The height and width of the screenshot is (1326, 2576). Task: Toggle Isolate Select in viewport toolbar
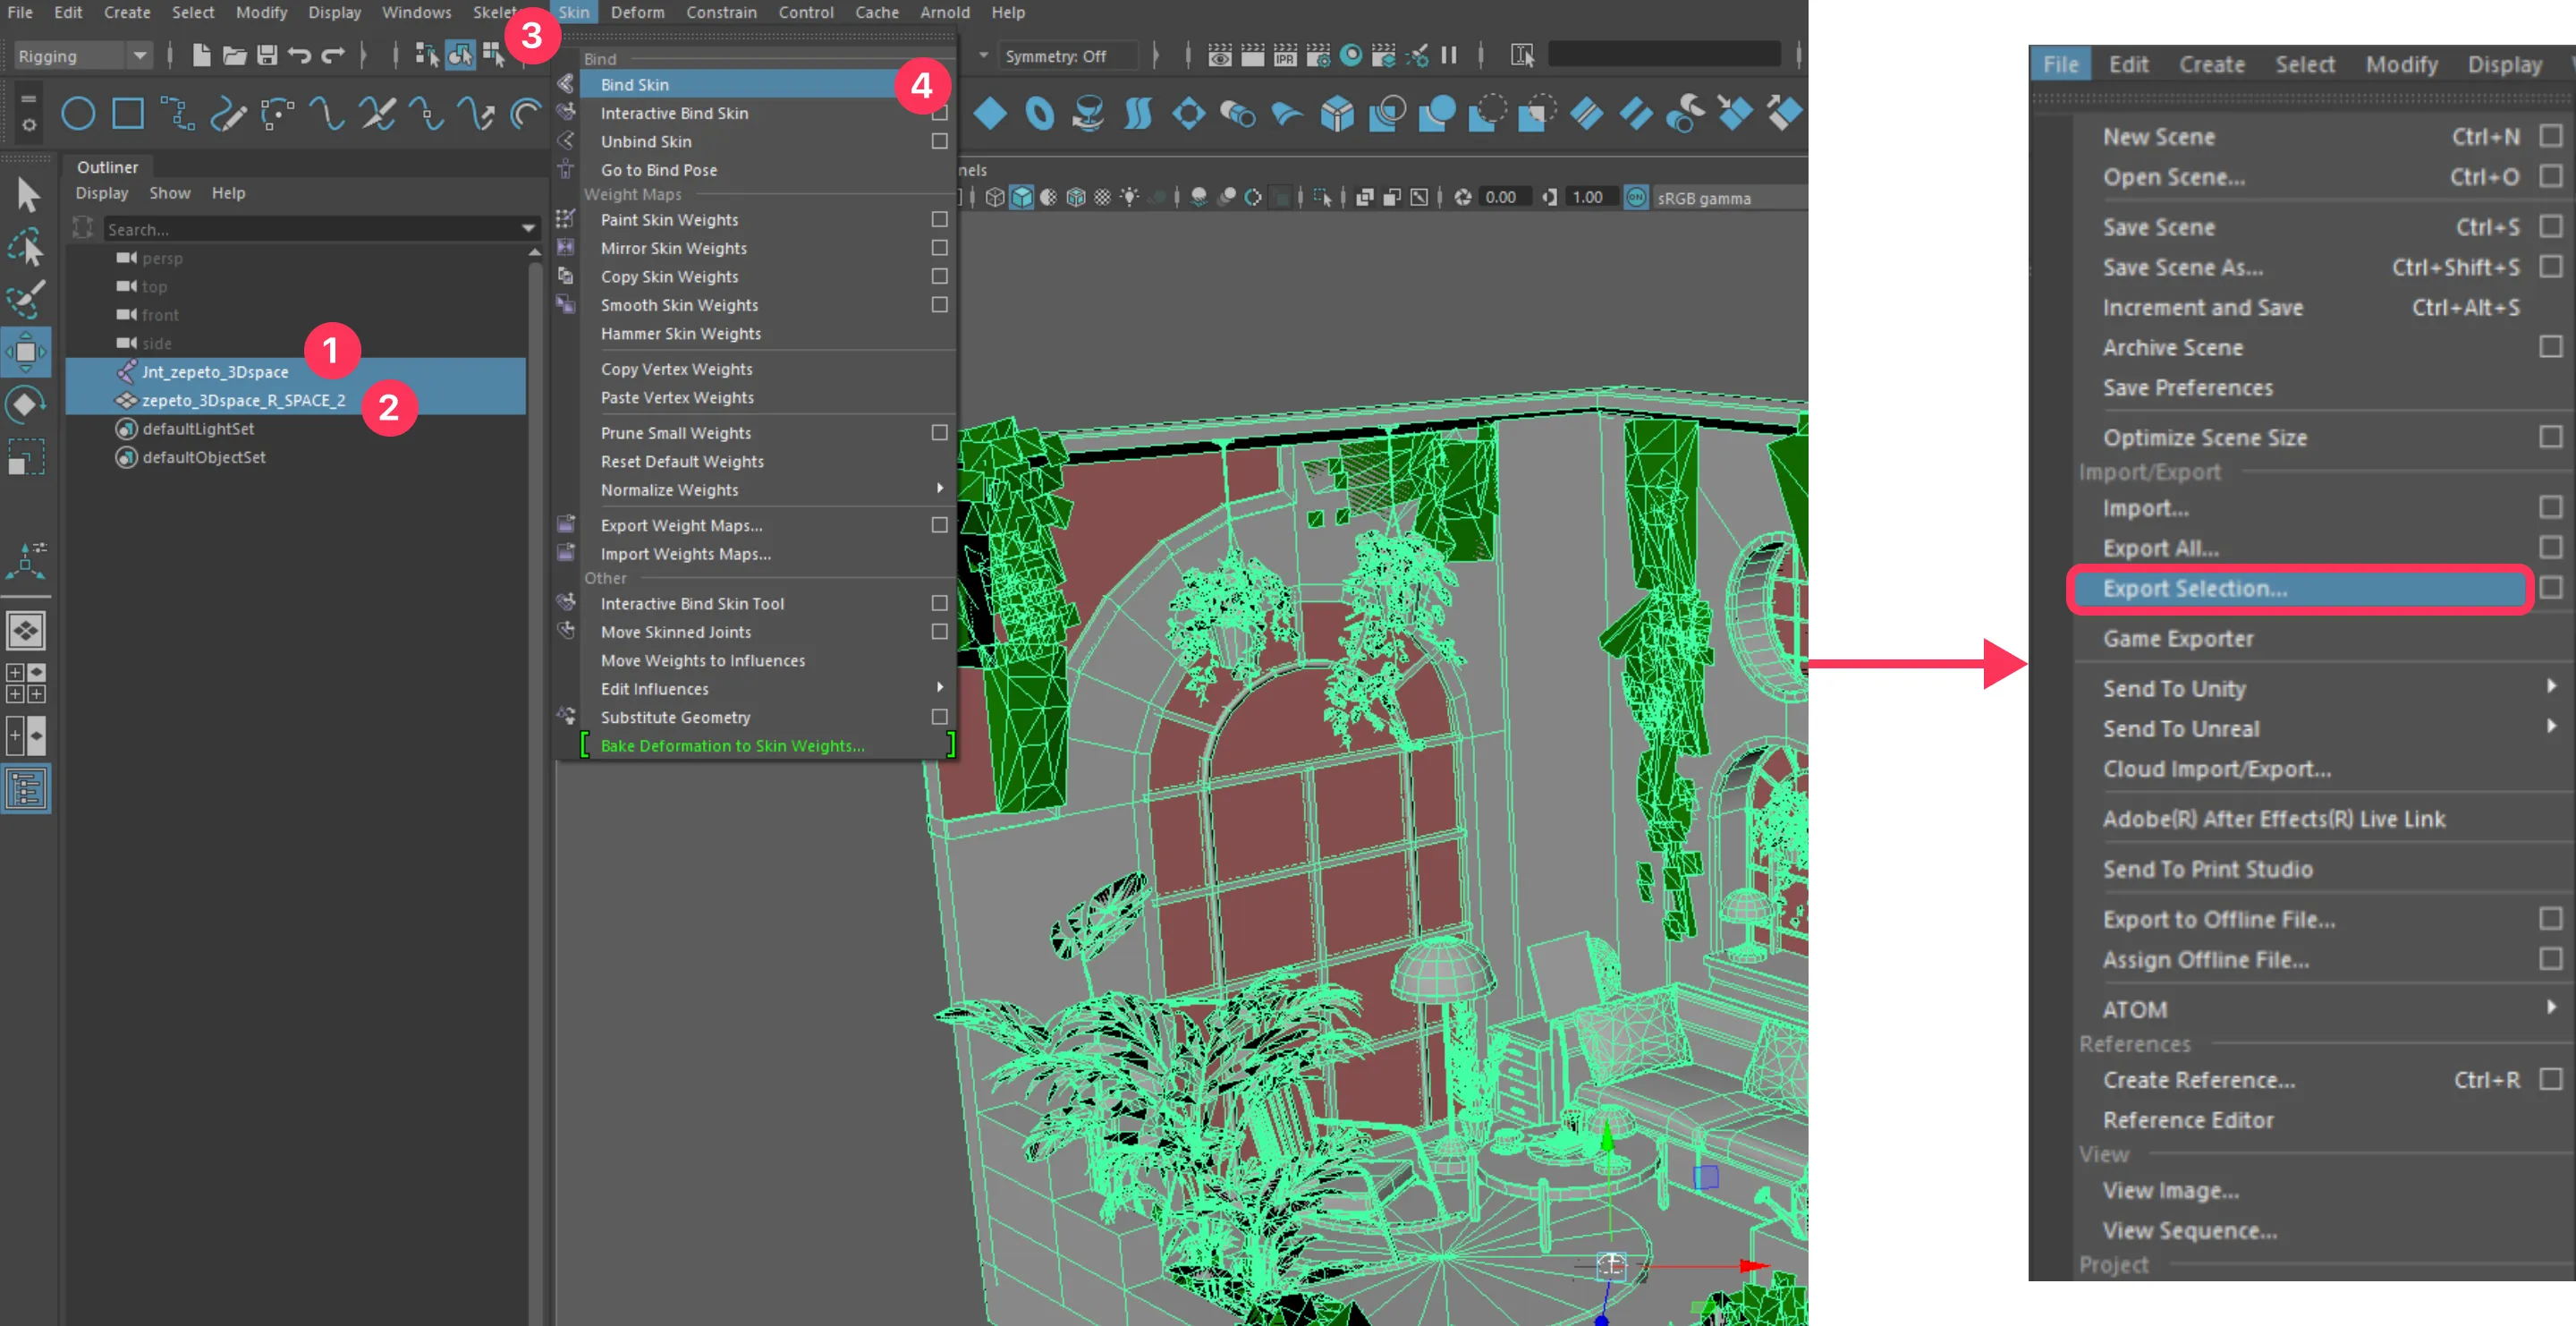[1322, 197]
